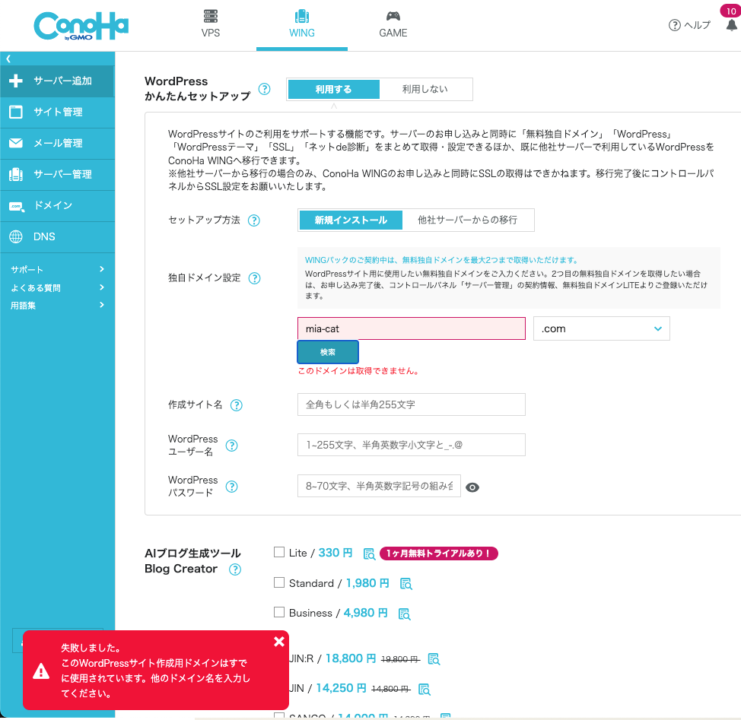
Task: Open DNS in the sidebar
Action: tap(57, 237)
